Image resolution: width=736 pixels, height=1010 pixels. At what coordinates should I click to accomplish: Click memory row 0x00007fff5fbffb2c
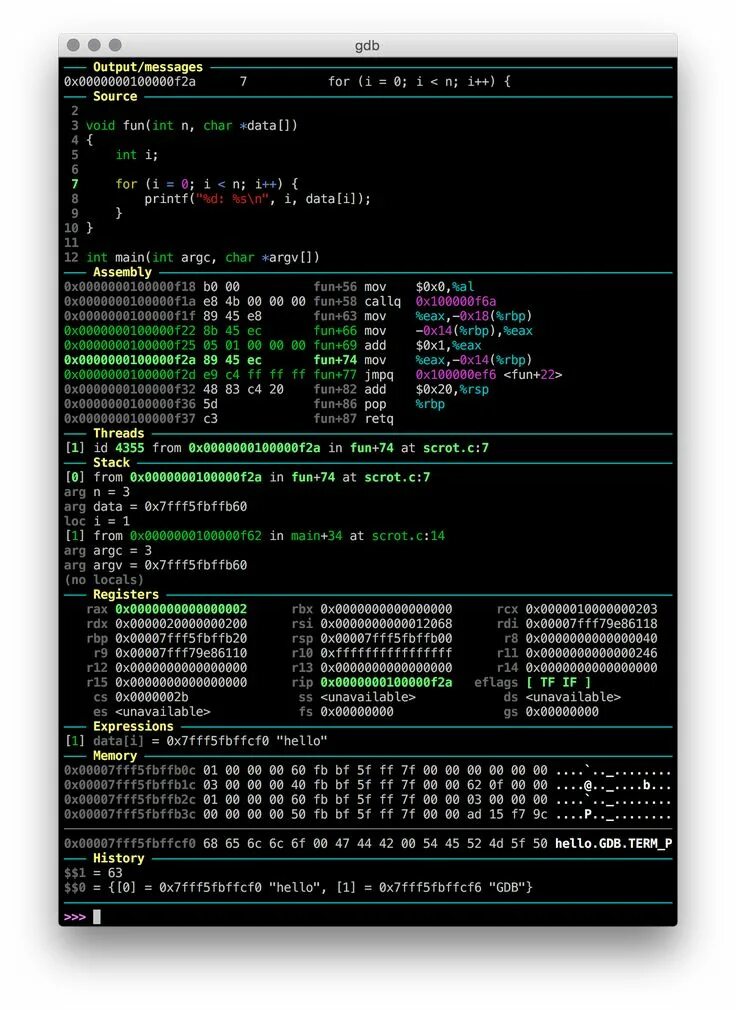368,799
